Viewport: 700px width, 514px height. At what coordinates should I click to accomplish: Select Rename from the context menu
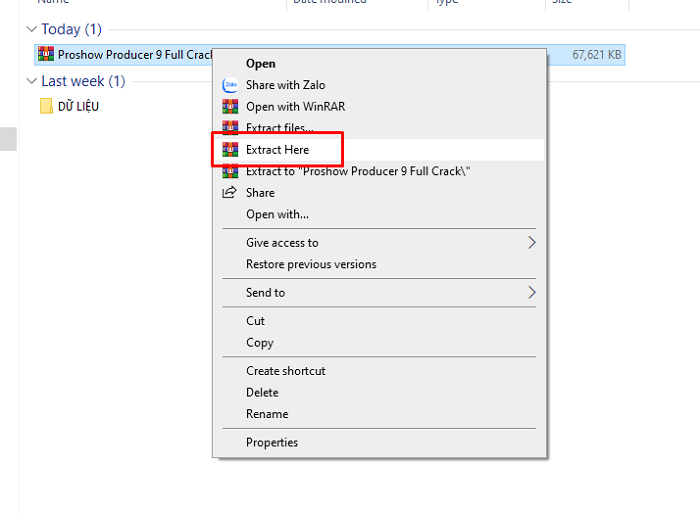(x=379, y=414)
